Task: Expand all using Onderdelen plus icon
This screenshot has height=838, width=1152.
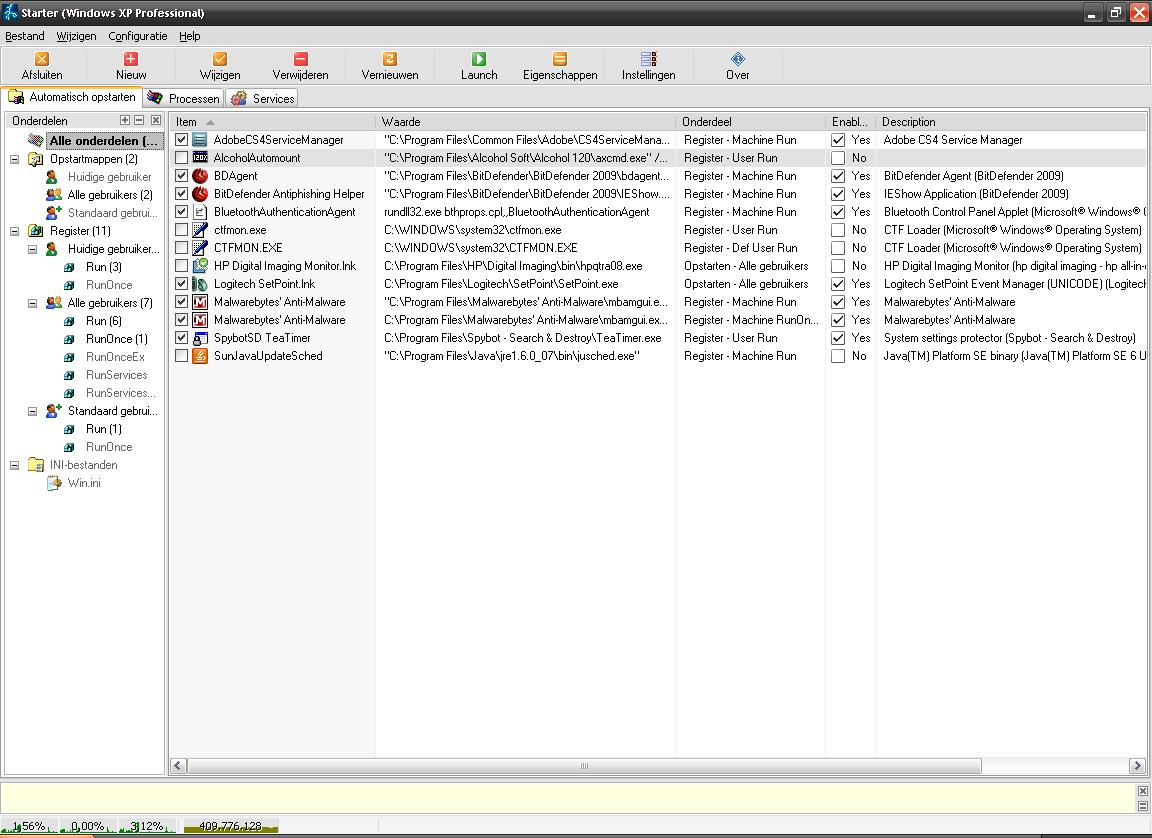Action: [125, 120]
